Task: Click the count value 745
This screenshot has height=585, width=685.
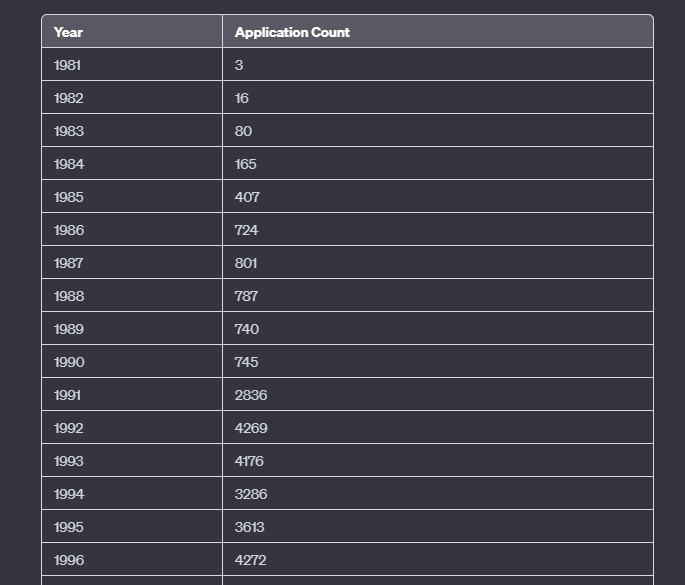Action: click(x=246, y=362)
